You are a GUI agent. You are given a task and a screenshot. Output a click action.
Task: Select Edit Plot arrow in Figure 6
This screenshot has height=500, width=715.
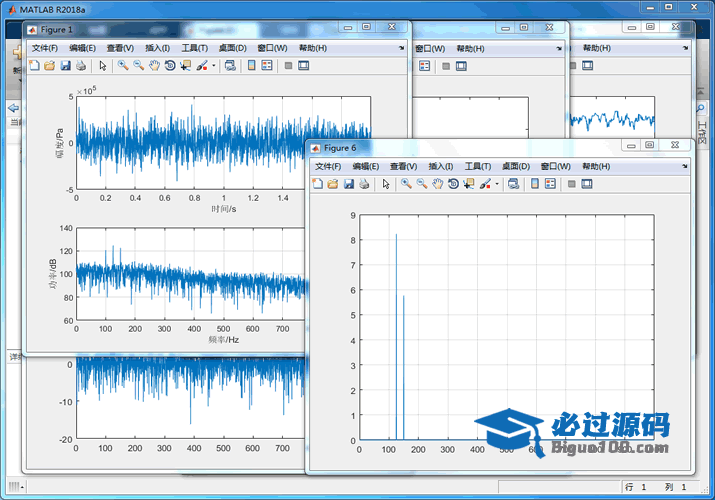point(386,184)
